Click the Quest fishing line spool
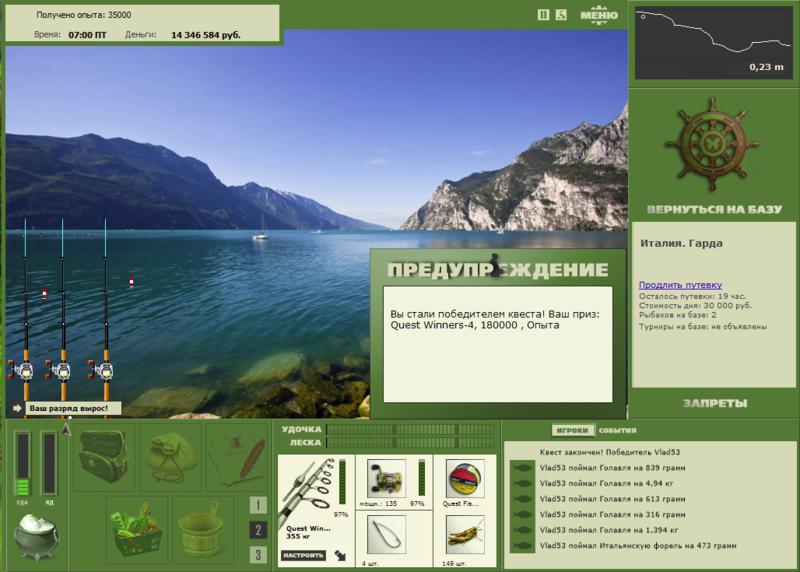This screenshot has width=800, height=572. pyautogui.click(x=464, y=478)
